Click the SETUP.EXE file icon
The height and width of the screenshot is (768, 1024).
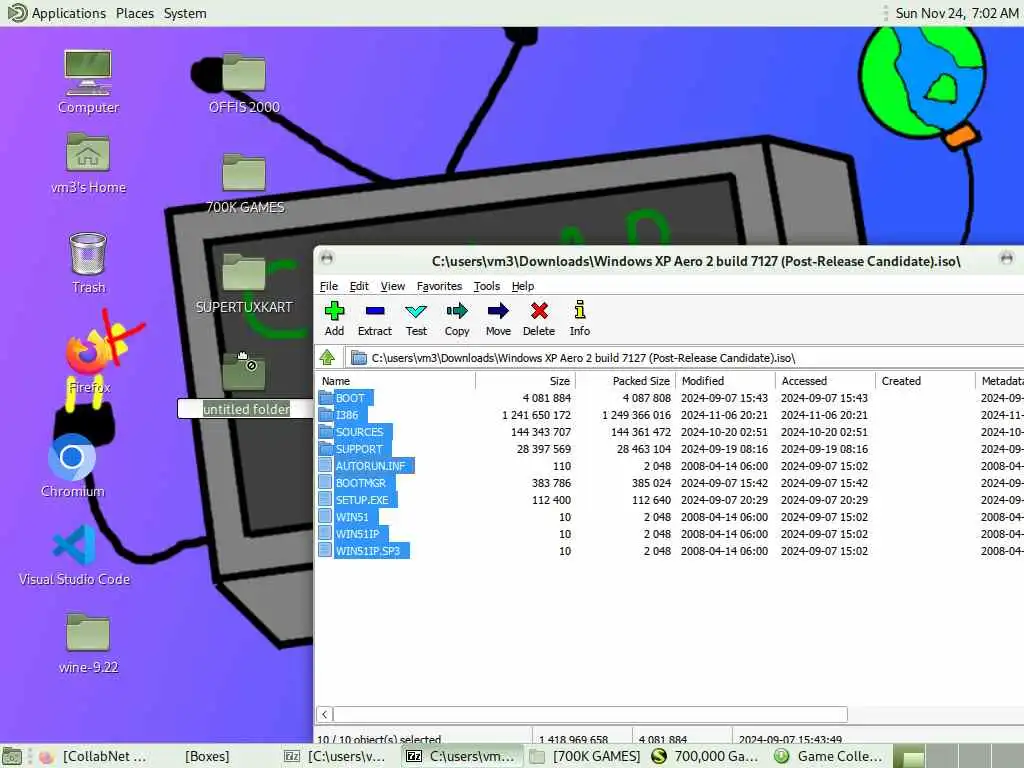325,500
